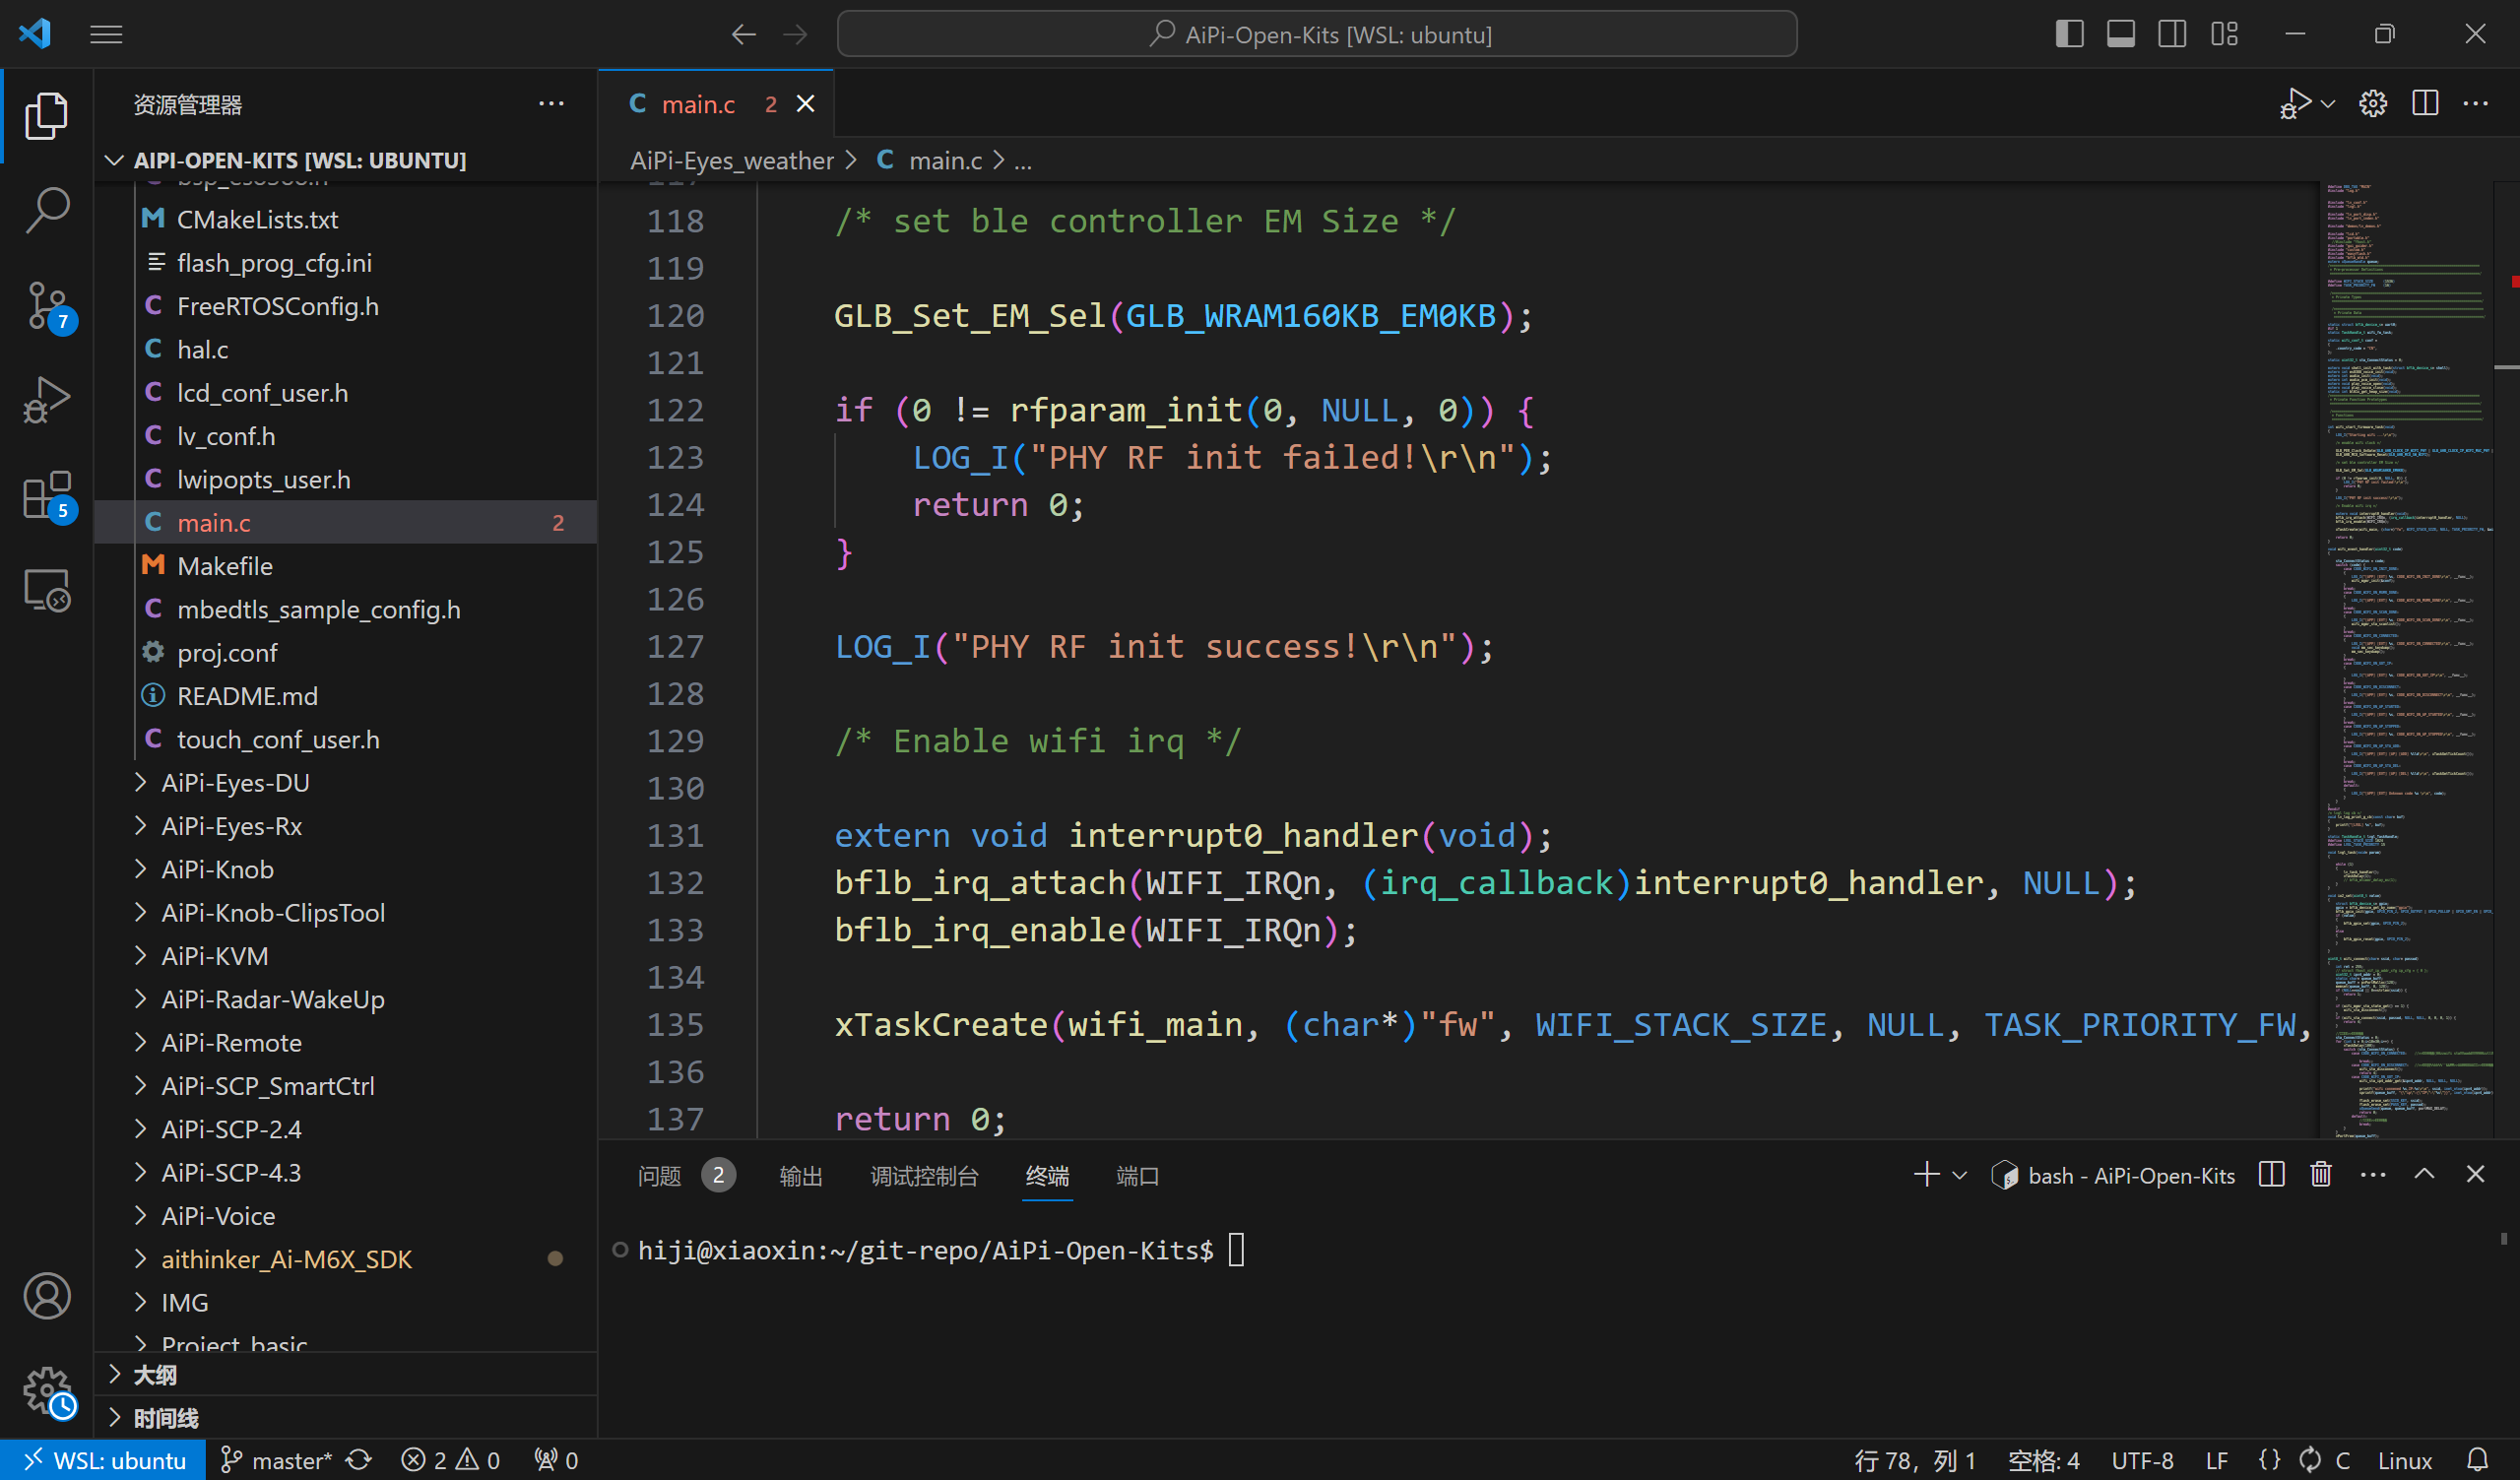Click the command center search box
The height and width of the screenshot is (1480, 2520).
pos(1317,34)
